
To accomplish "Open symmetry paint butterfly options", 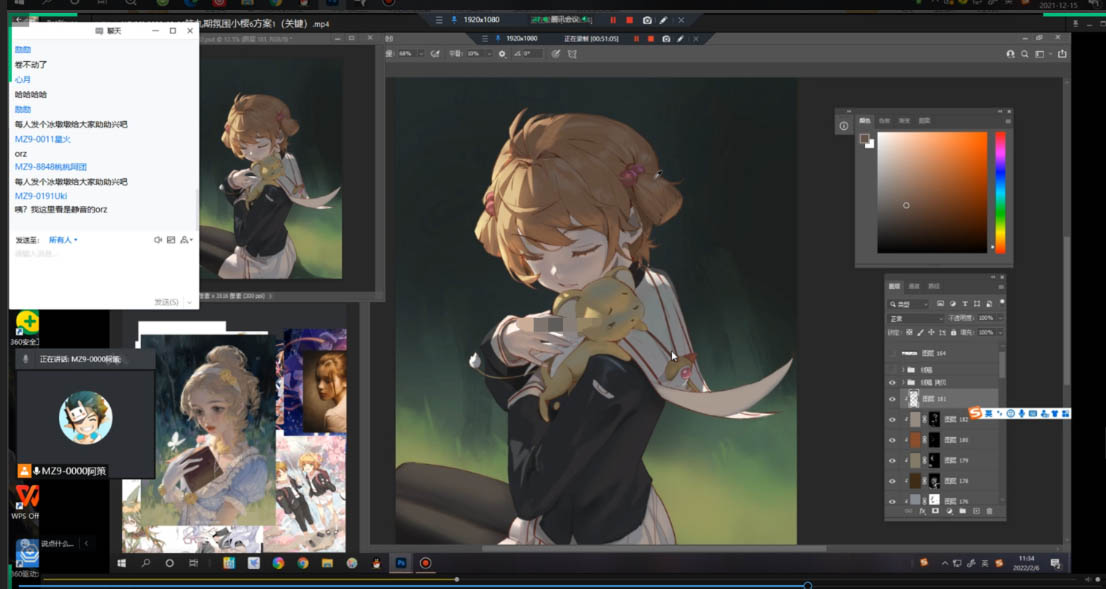I will tap(572, 54).
